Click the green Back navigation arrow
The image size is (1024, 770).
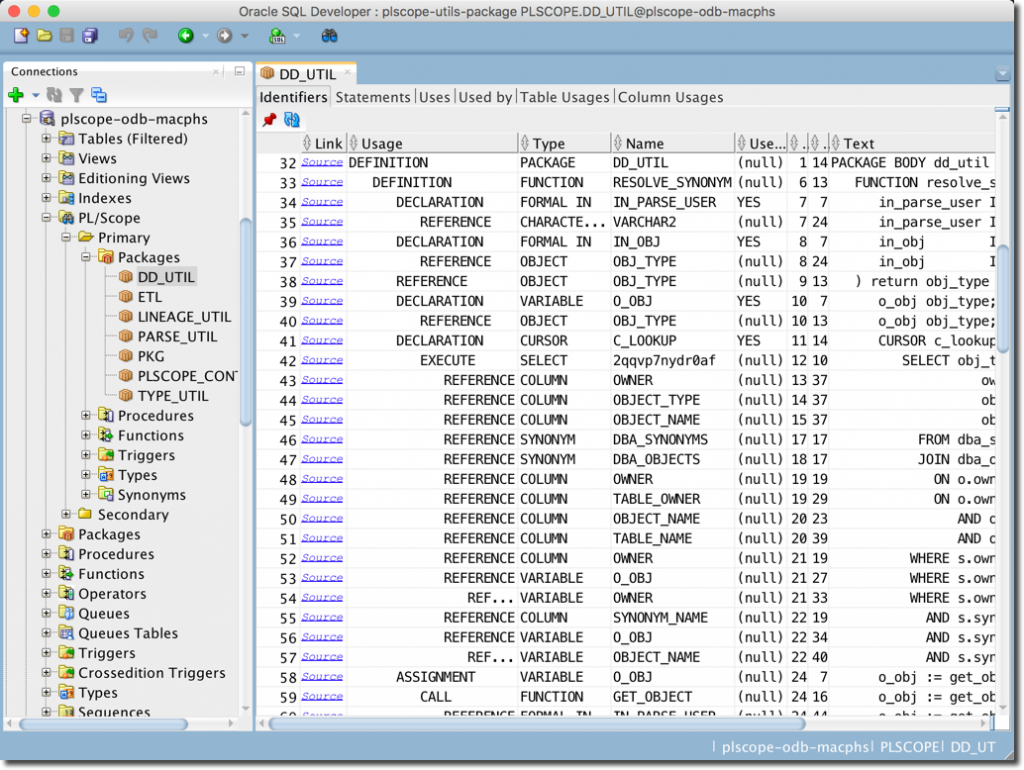pyautogui.click(x=186, y=35)
